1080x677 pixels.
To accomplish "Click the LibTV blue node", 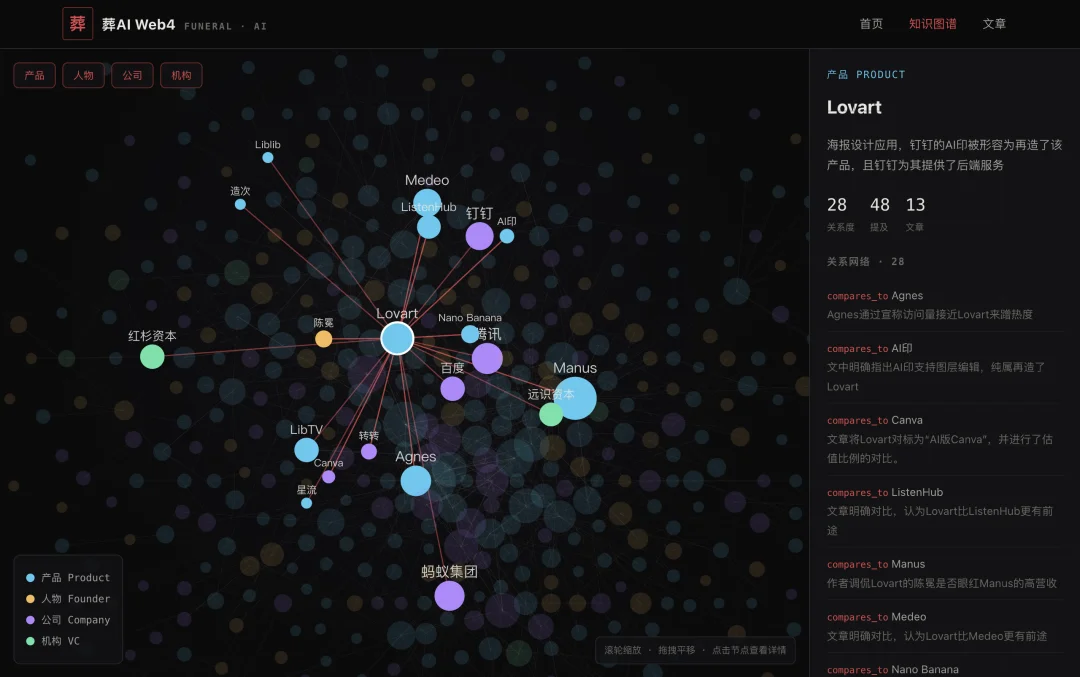I will (307, 450).
